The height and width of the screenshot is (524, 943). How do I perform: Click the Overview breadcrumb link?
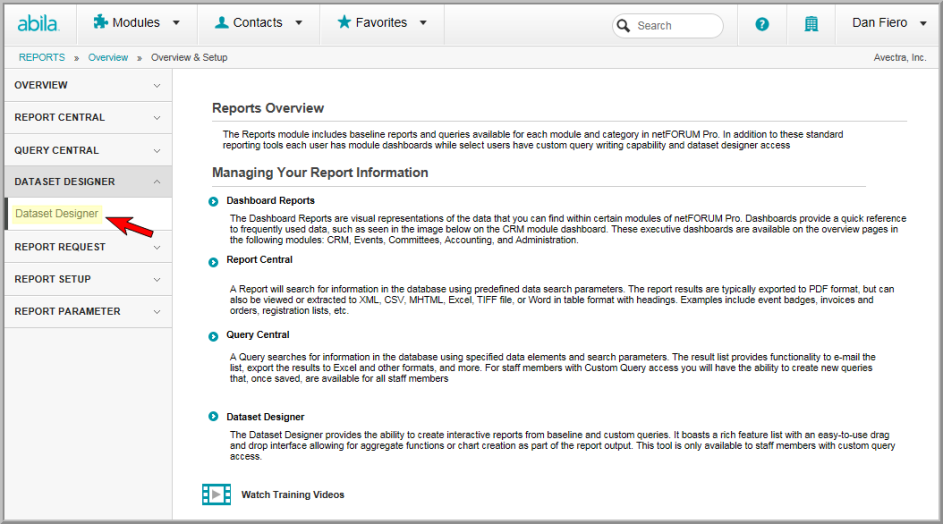[x=108, y=57]
